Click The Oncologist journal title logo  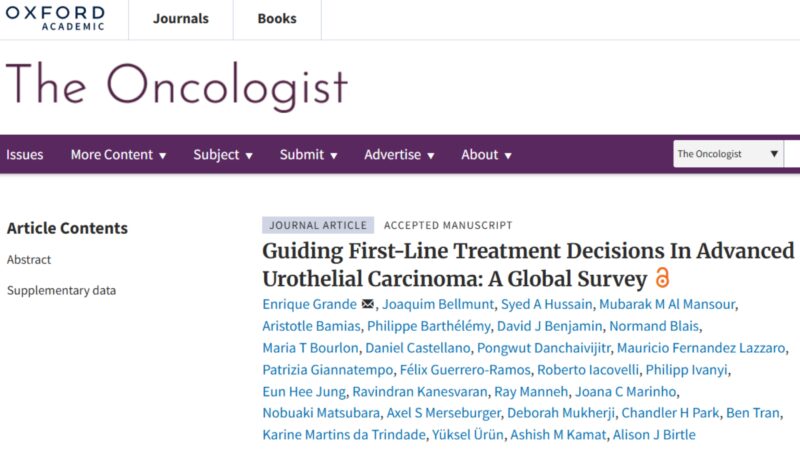pyautogui.click(x=176, y=88)
